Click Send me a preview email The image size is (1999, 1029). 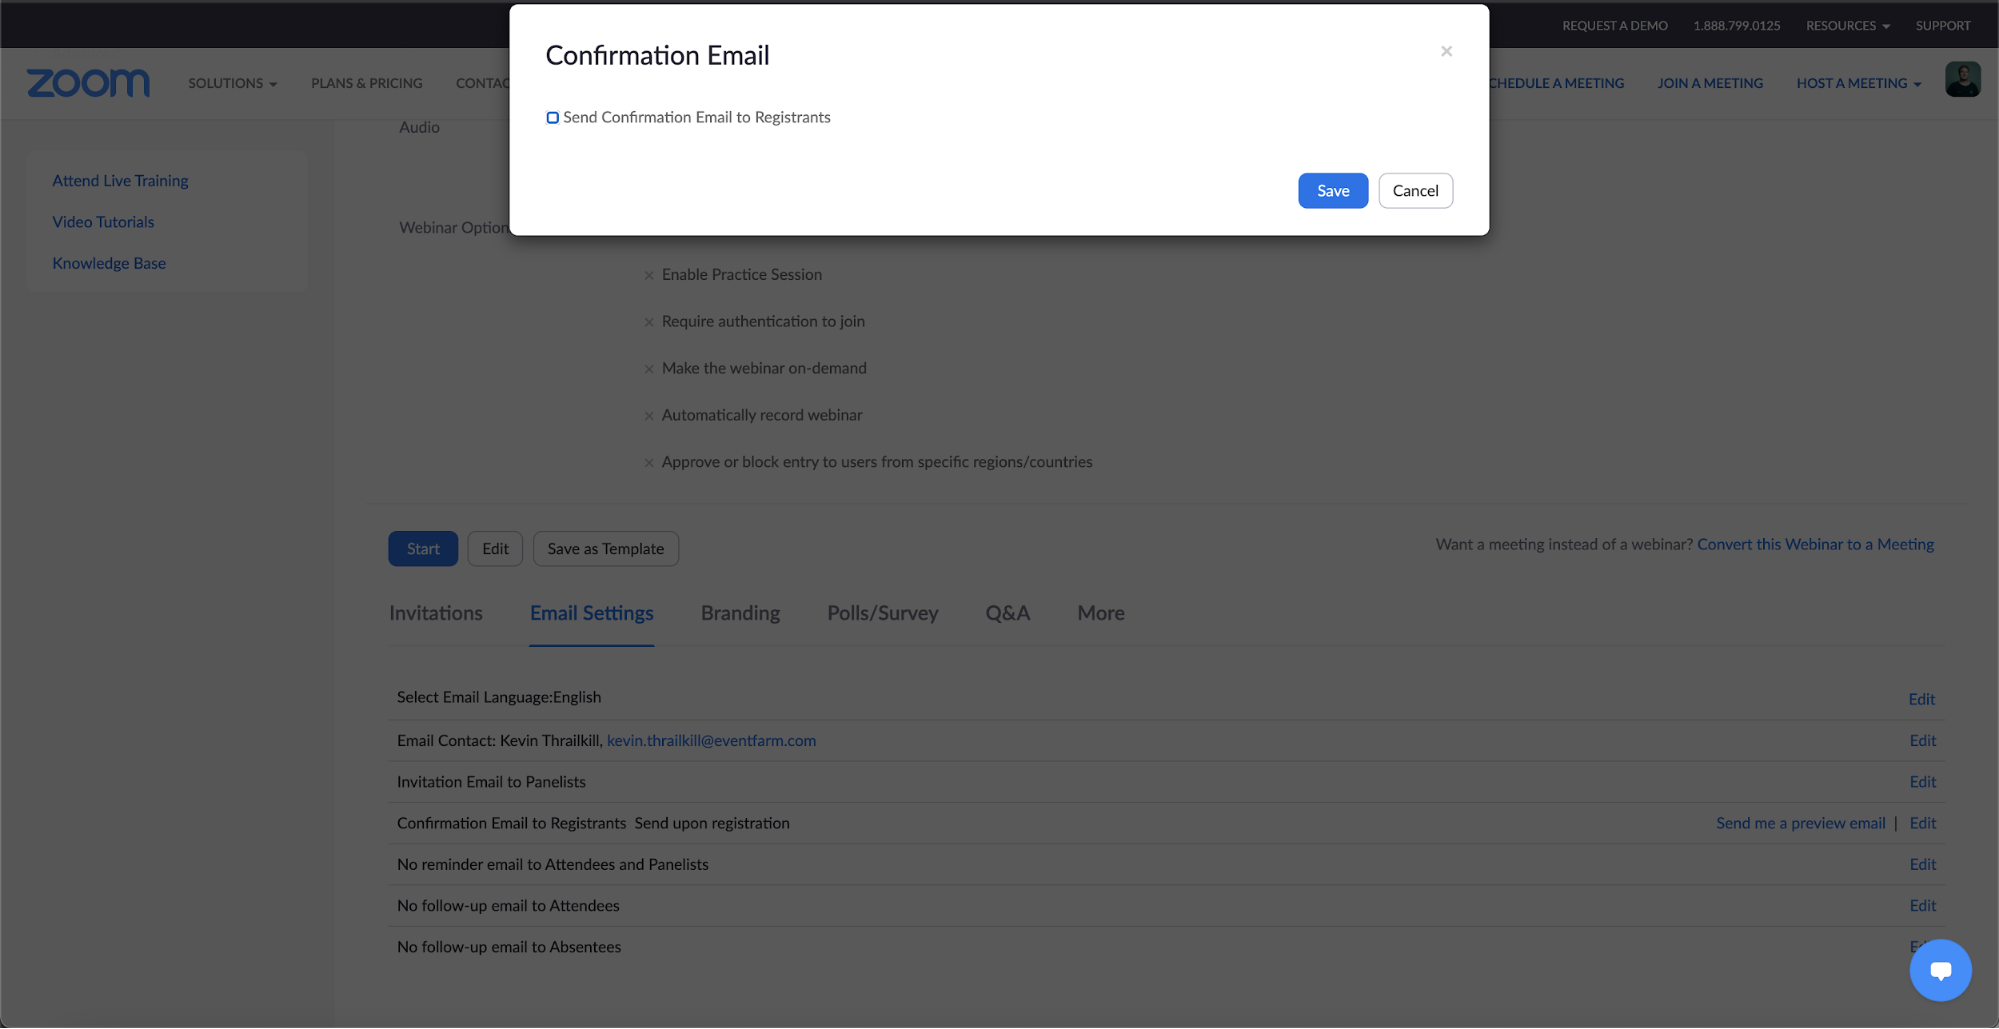coord(1800,823)
